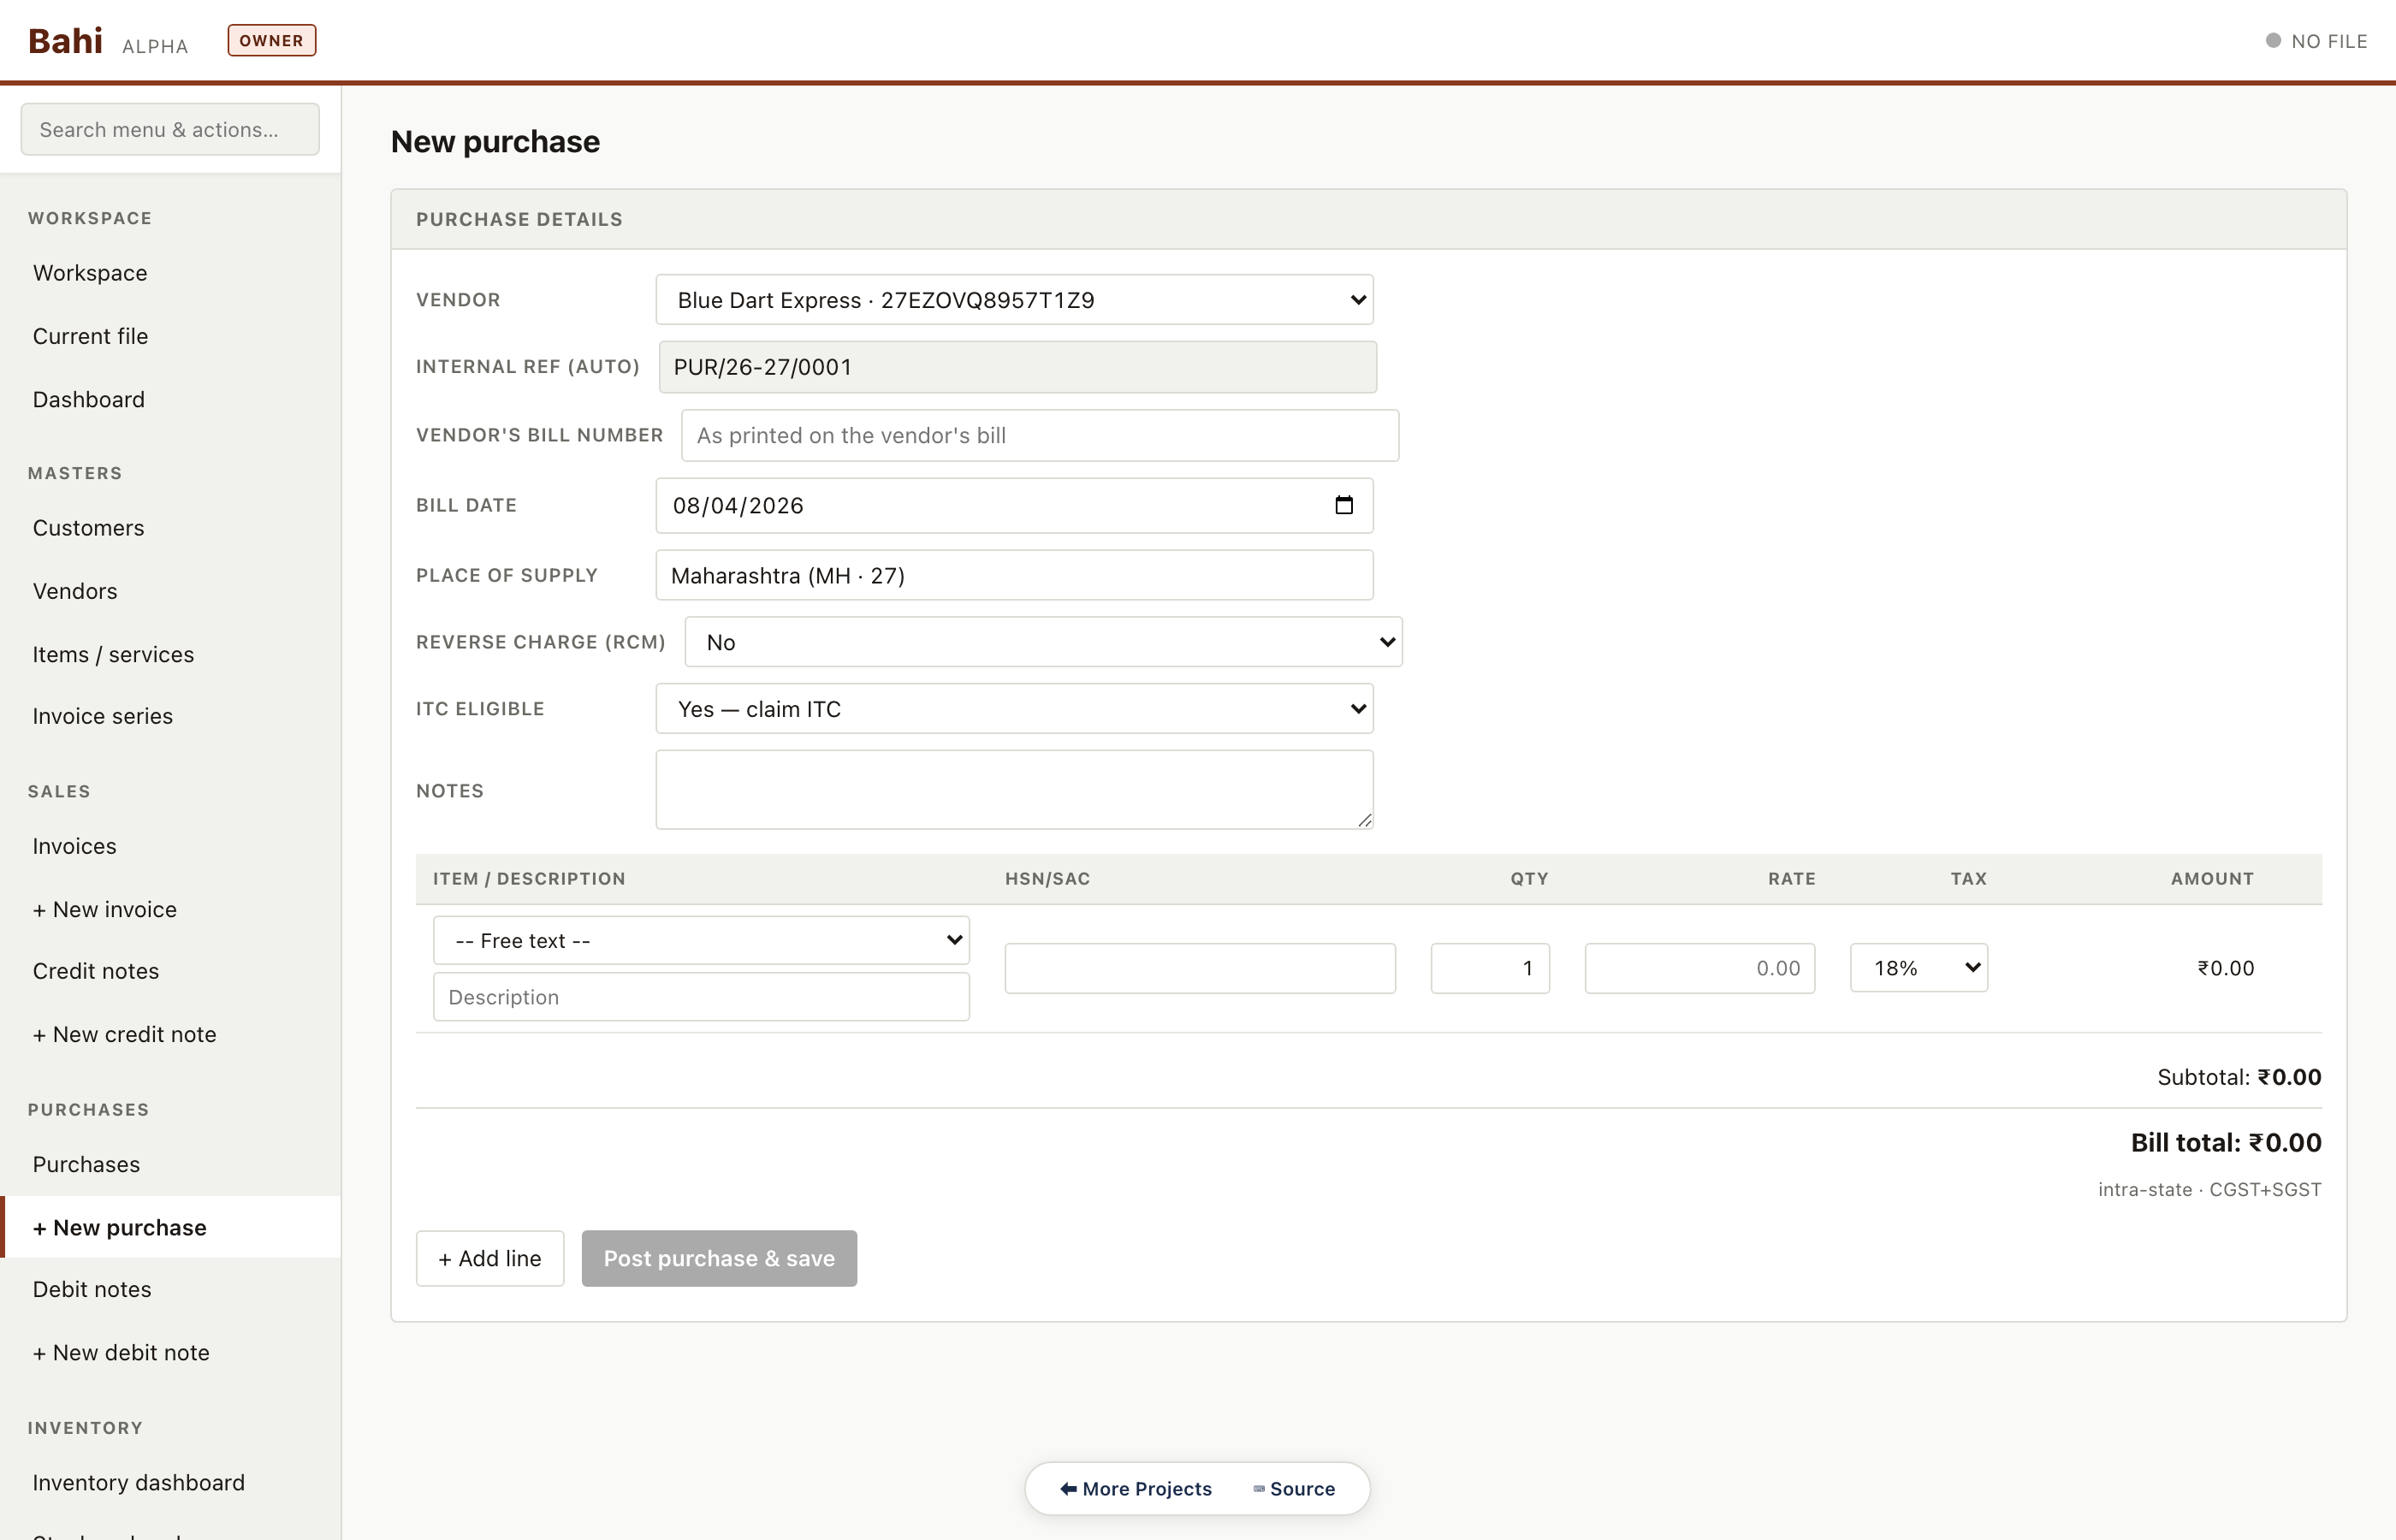Focus the Search menu & actions box
The width and height of the screenshot is (2396, 1540).
pos(170,130)
